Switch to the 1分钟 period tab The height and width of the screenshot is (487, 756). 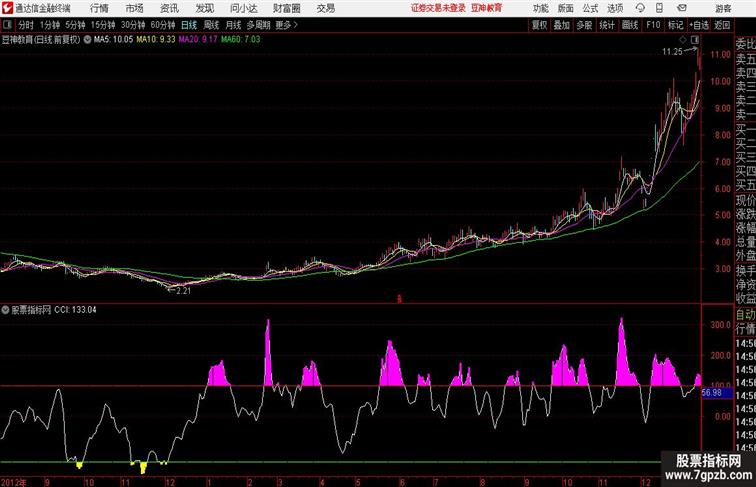coord(50,25)
